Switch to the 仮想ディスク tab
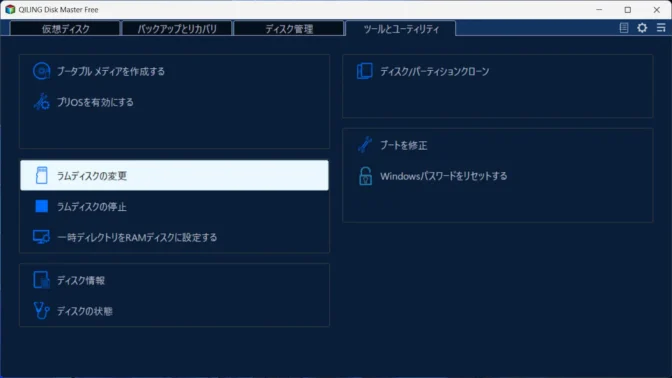 click(65, 29)
